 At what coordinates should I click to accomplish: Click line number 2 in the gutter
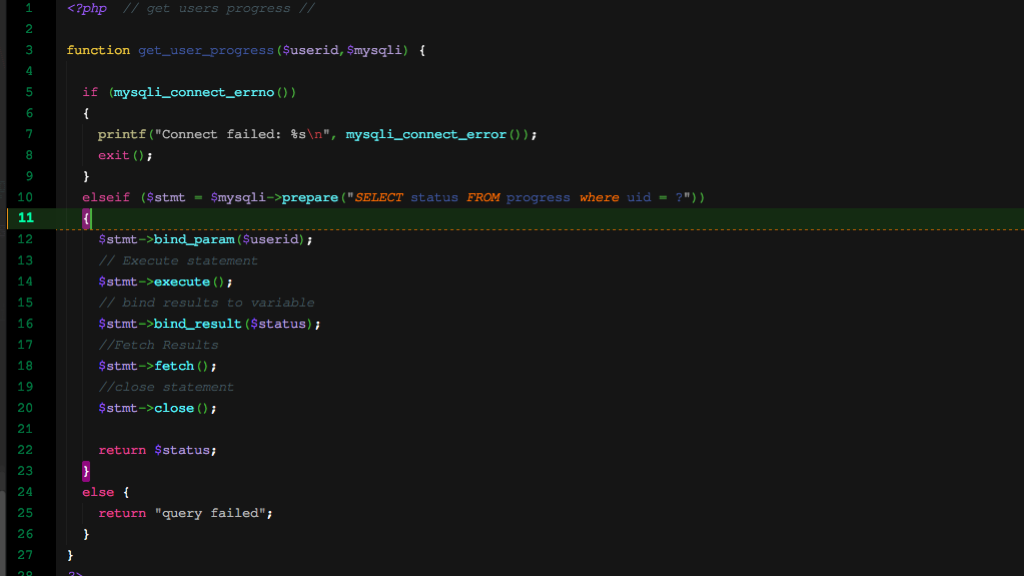point(29,29)
